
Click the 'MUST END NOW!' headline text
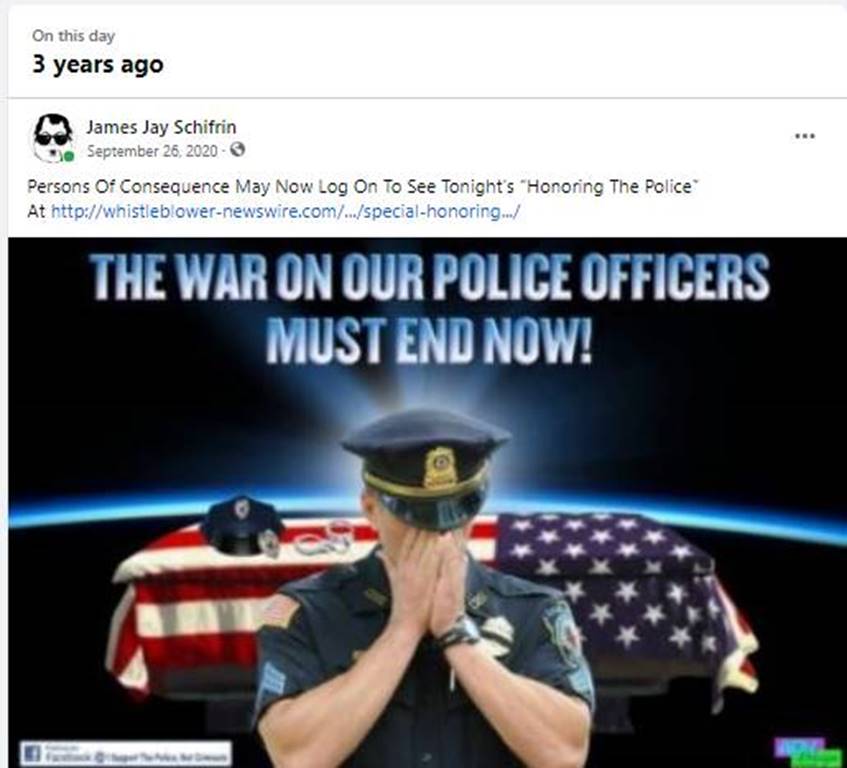pos(429,341)
